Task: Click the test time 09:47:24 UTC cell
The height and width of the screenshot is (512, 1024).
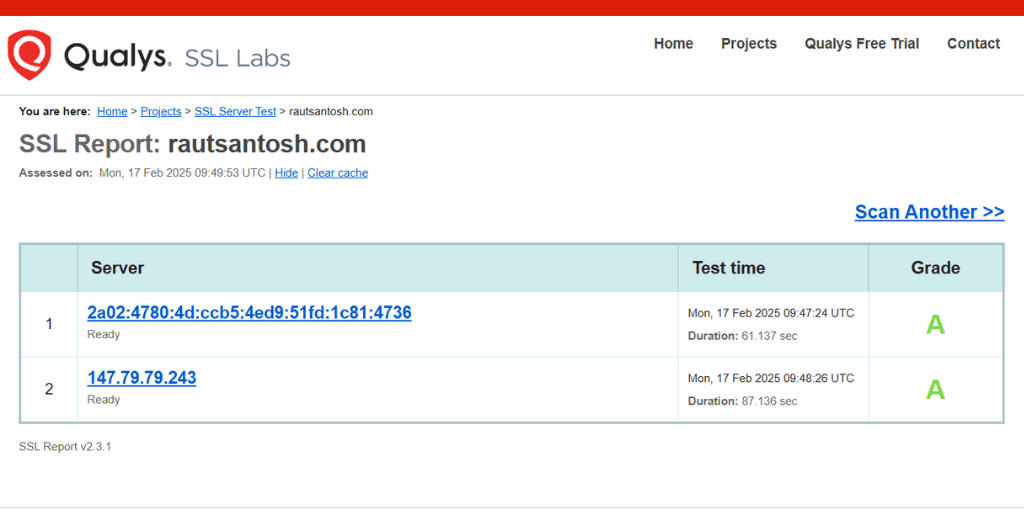Action: [x=771, y=313]
